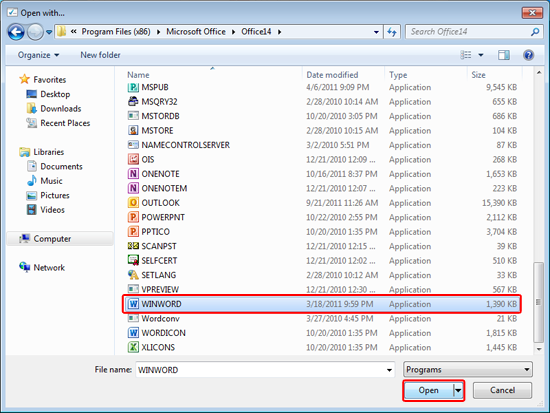
Task: Click the Cancel button
Action: coord(502,390)
